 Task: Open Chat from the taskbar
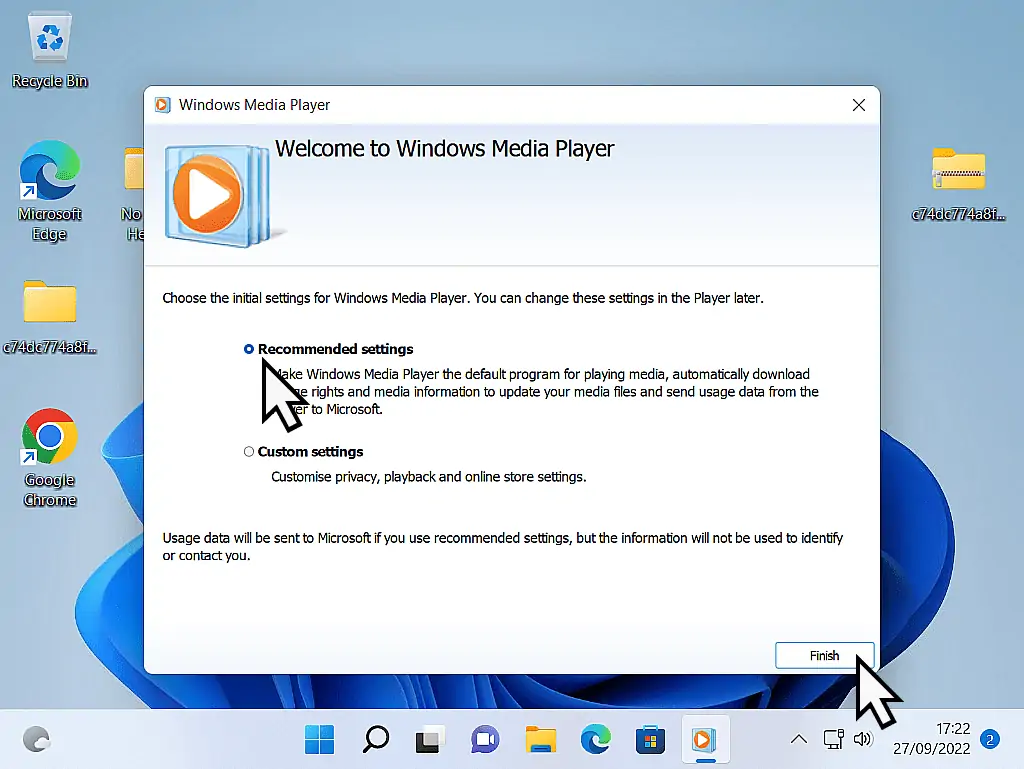pyautogui.click(x=484, y=739)
